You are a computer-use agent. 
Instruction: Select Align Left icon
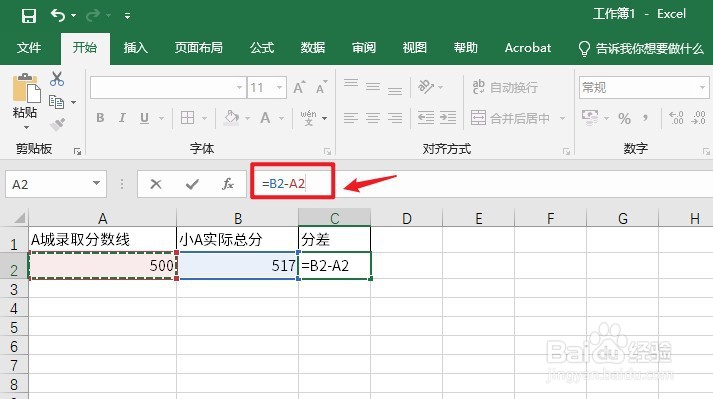click(351, 118)
